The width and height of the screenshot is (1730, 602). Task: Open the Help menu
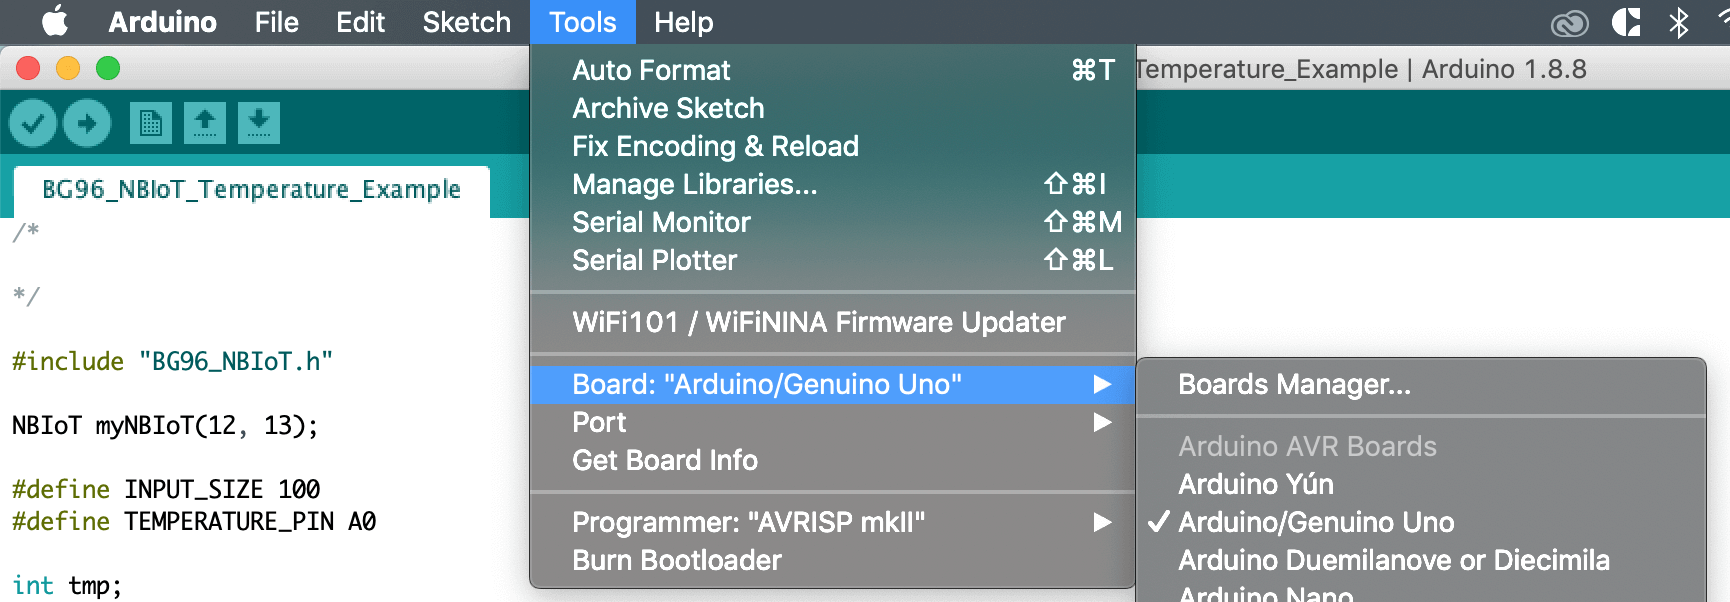pyautogui.click(x=683, y=22)
